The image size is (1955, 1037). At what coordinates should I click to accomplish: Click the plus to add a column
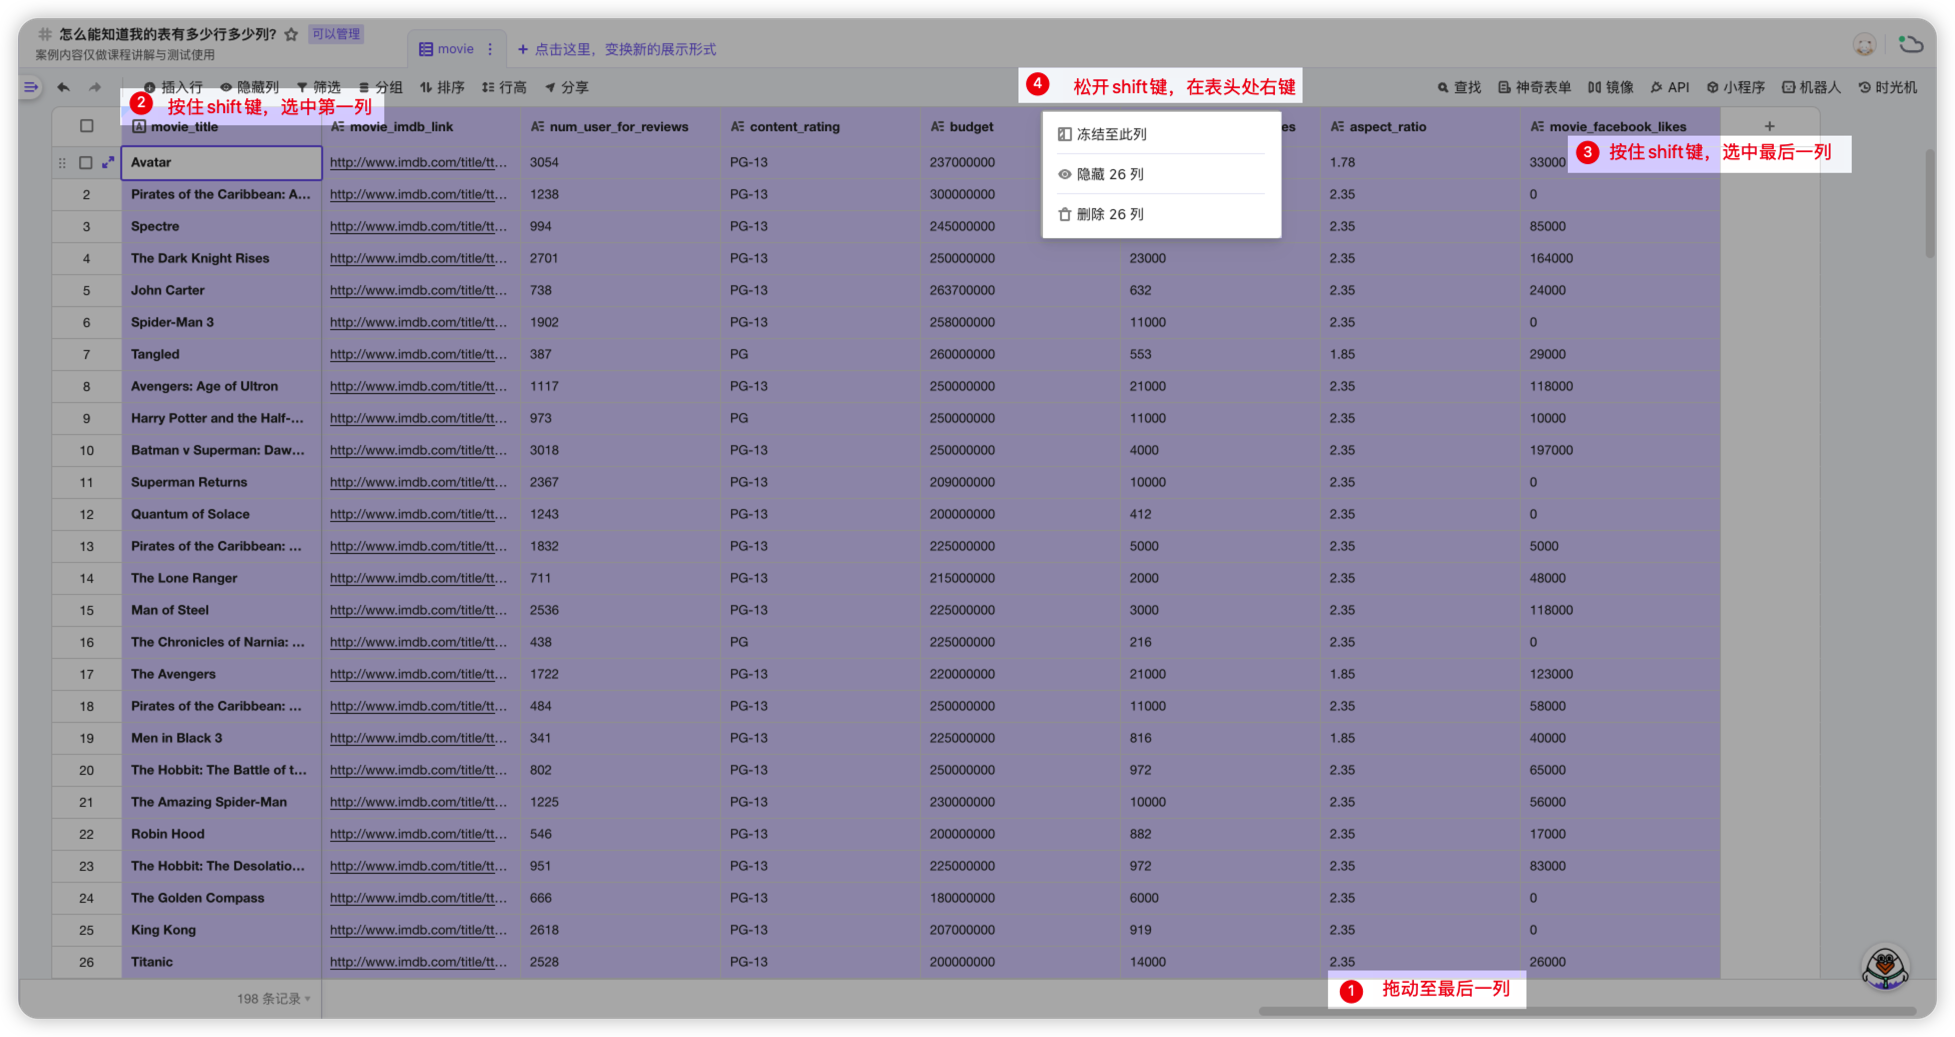click(x=1769, y=126)
